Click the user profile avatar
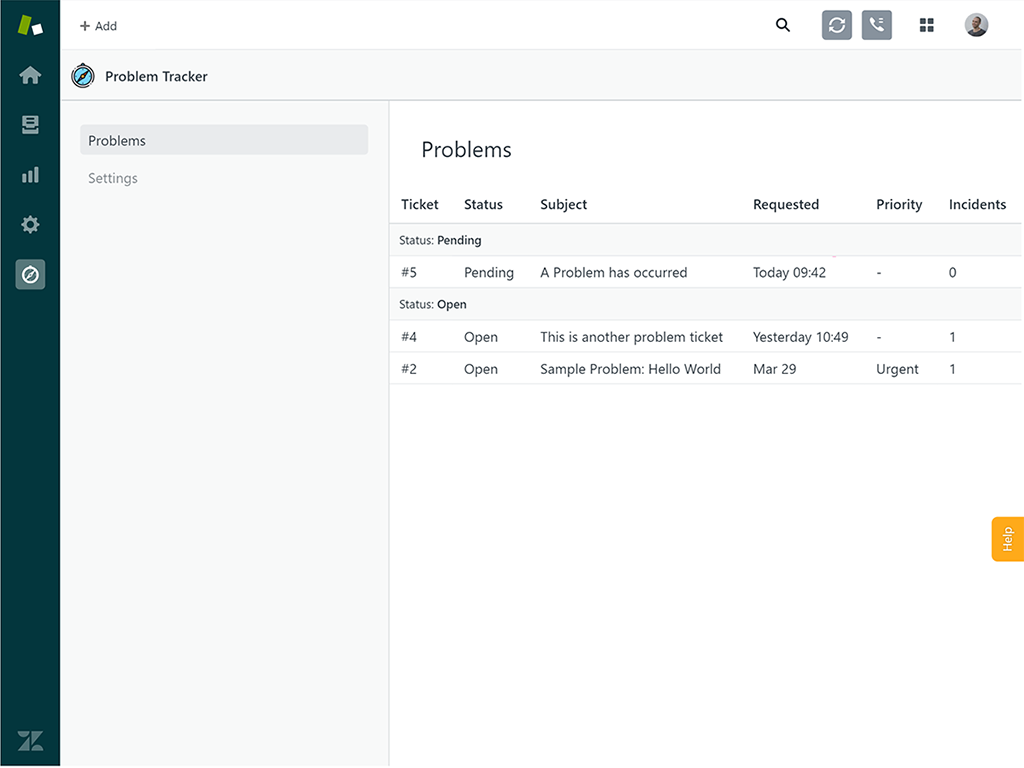 click(x=975, y=25)
